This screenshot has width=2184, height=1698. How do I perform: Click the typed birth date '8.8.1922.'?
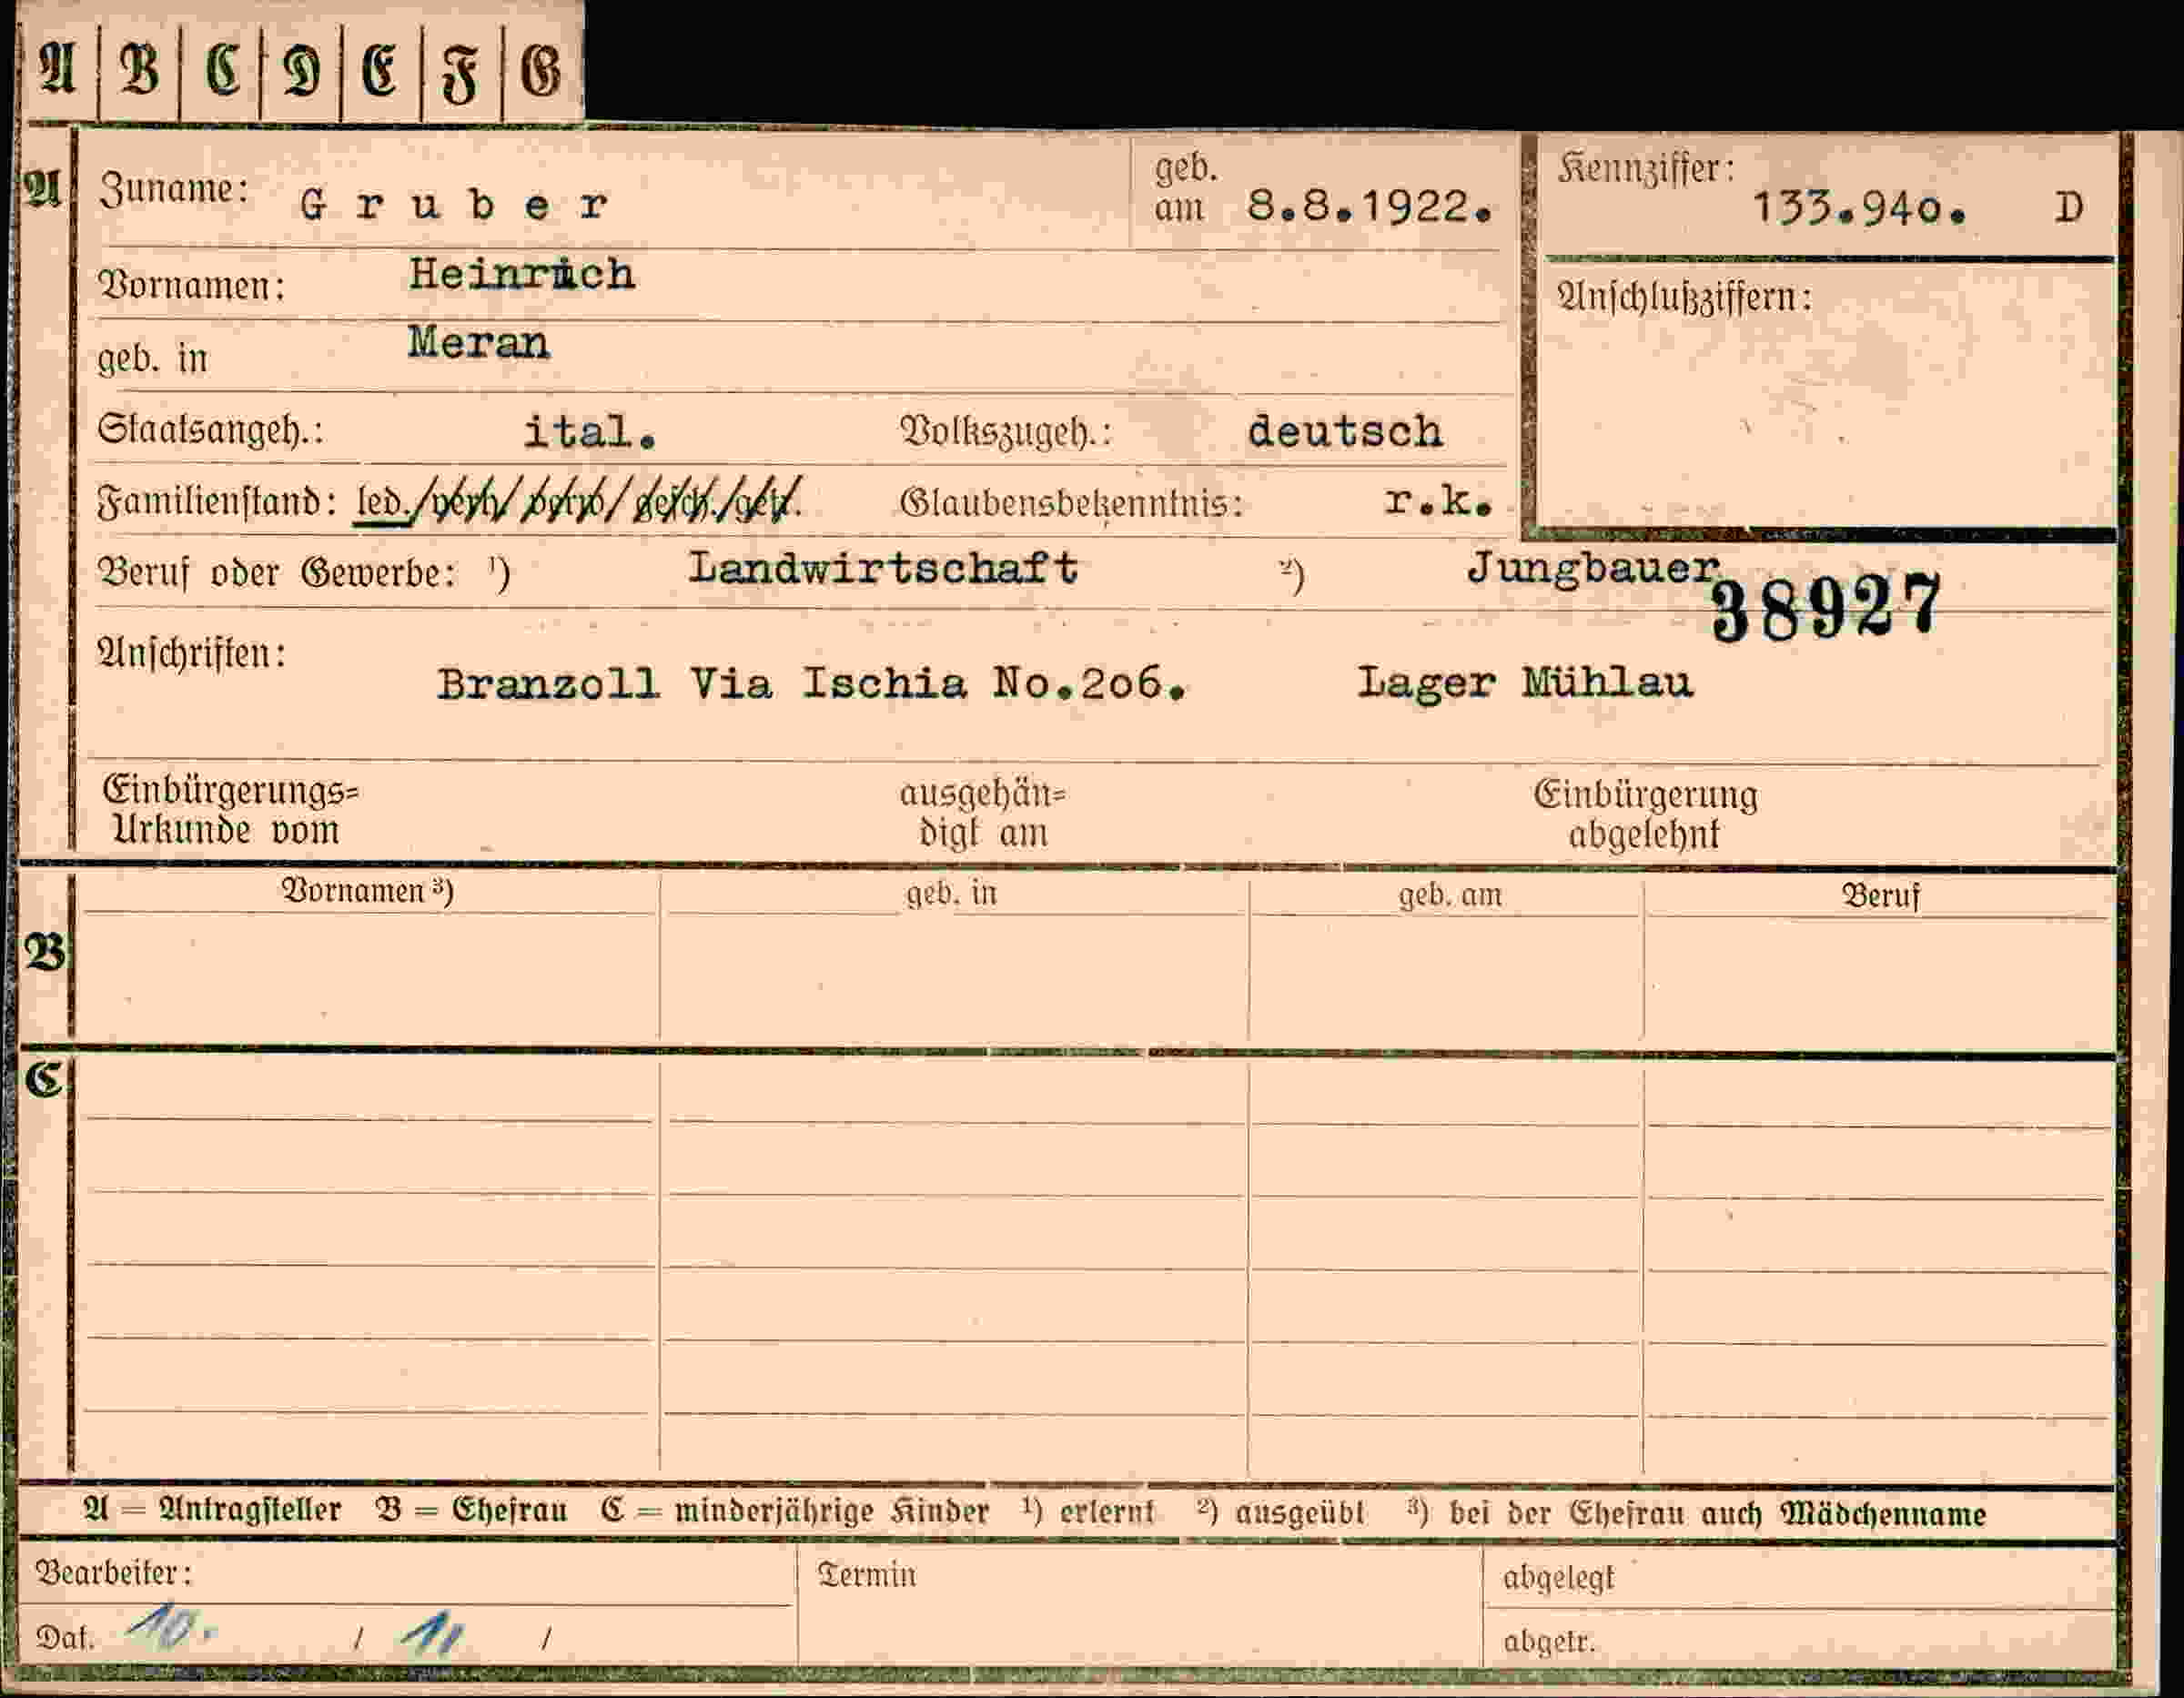[x=1371, y=207]
